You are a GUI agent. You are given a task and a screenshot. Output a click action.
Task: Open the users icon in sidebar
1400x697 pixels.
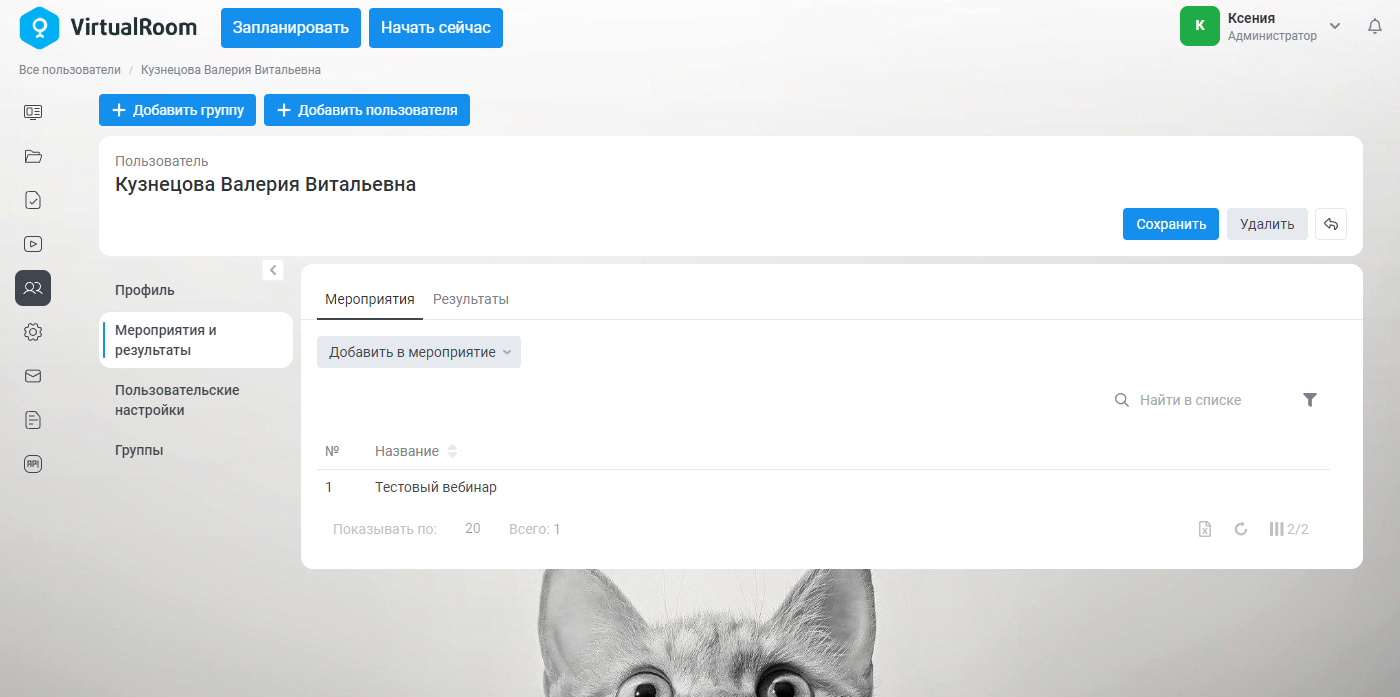click(x=33, y=288)
